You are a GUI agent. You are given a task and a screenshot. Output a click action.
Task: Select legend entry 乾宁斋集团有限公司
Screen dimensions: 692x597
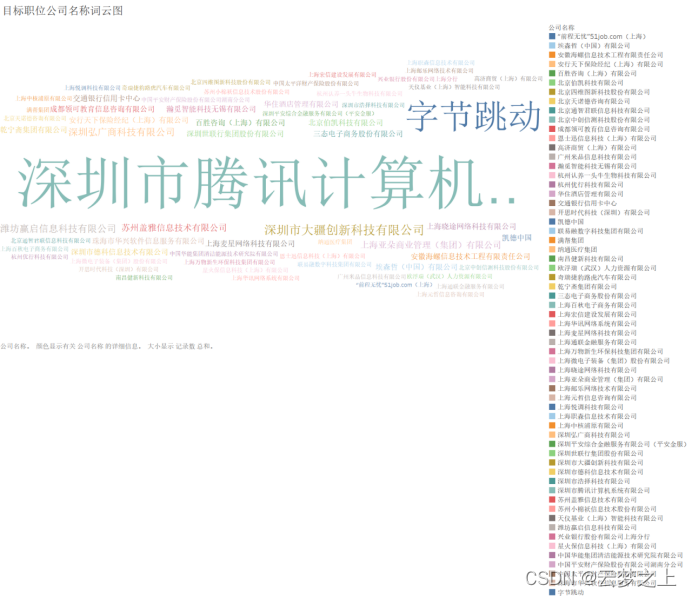click(583, 286)
